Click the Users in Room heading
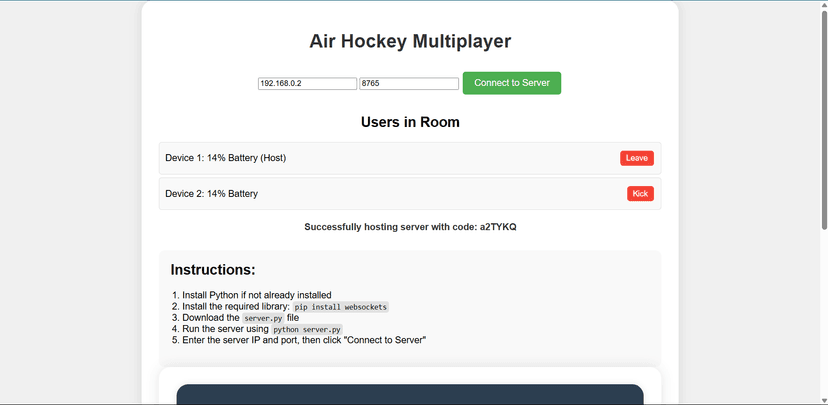 (x=410, y=123)
